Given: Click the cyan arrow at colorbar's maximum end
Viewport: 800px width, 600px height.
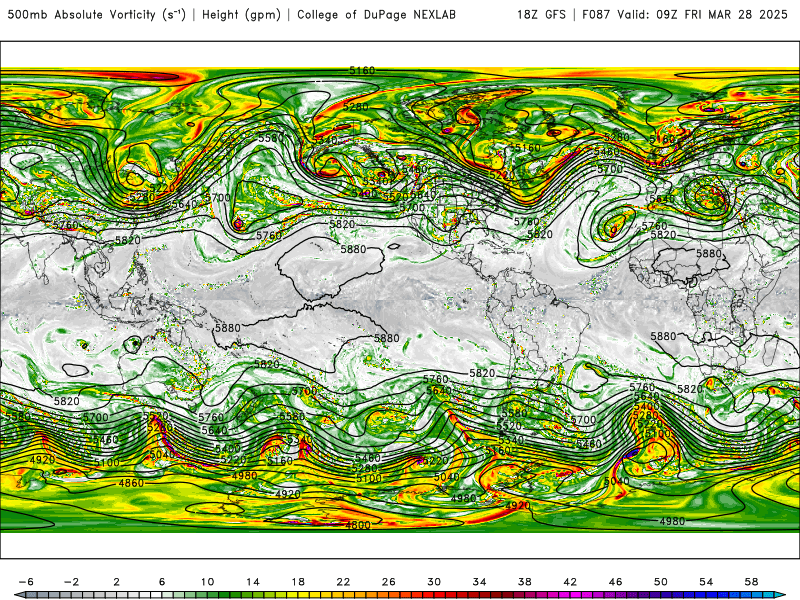Looking at the screenshot, I should (x=782, y=595).
